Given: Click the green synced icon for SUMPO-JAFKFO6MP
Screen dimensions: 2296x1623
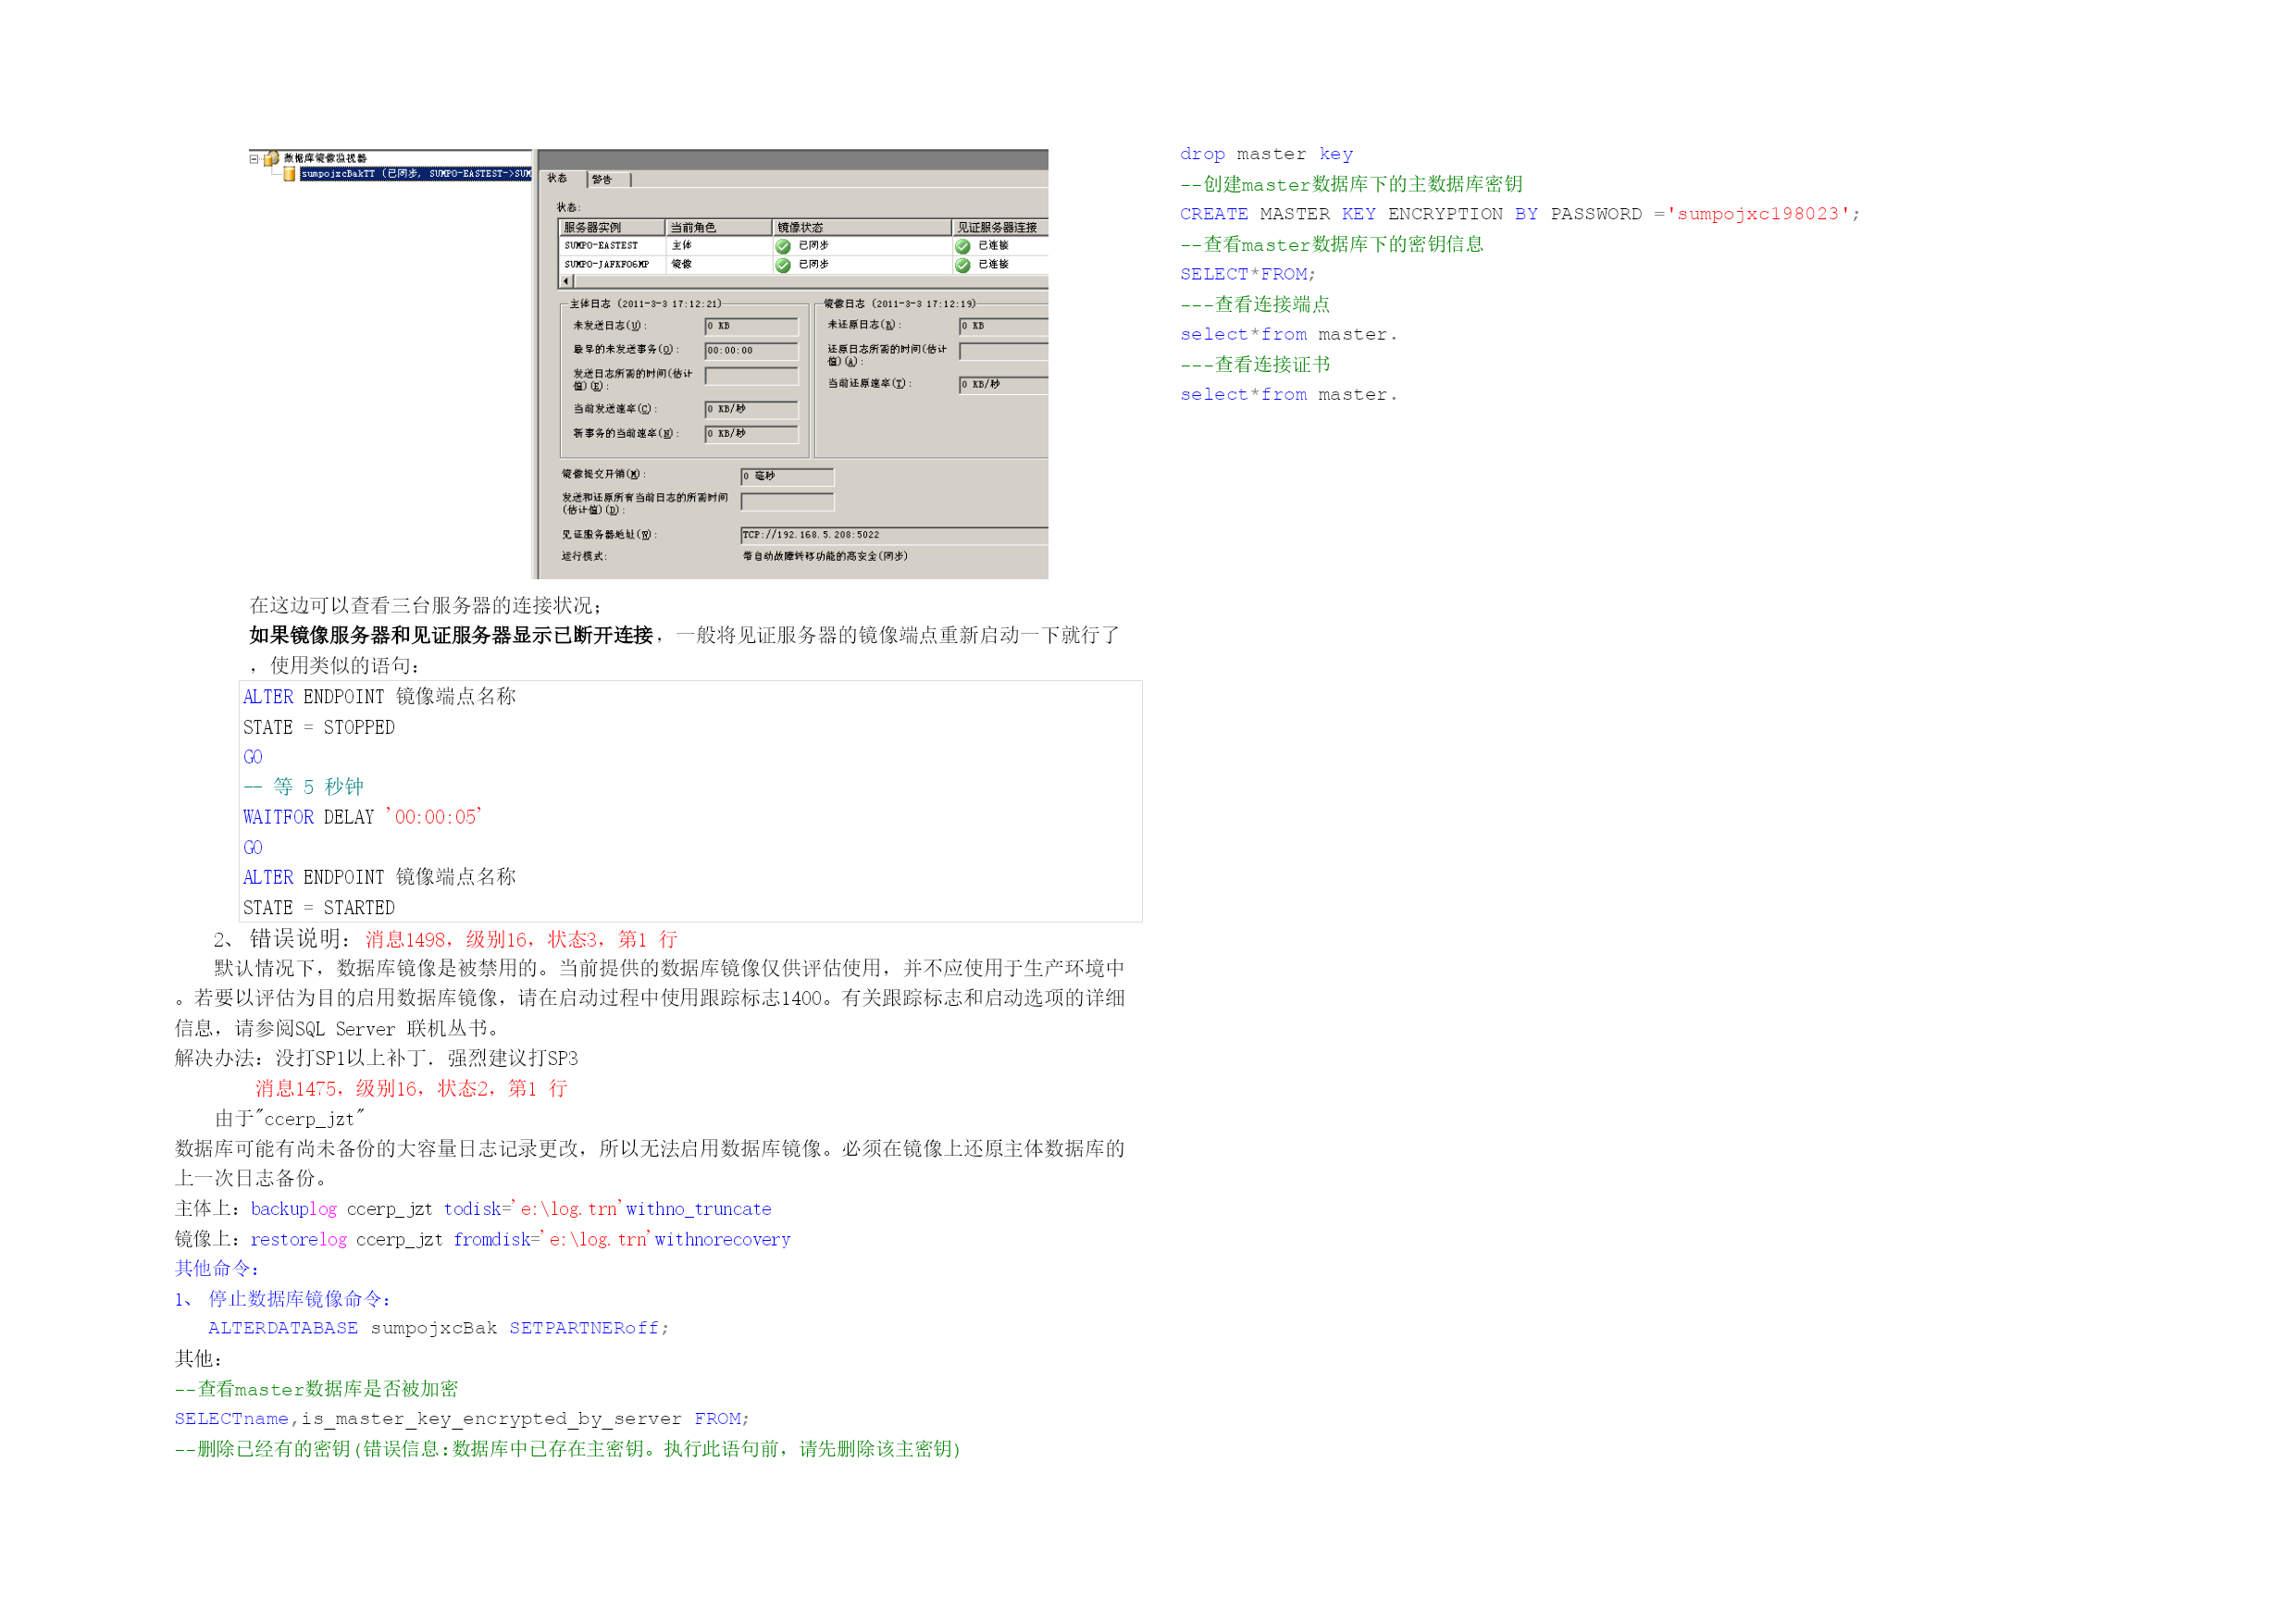Looking at the screenshot, I should [x=783, y=265].
